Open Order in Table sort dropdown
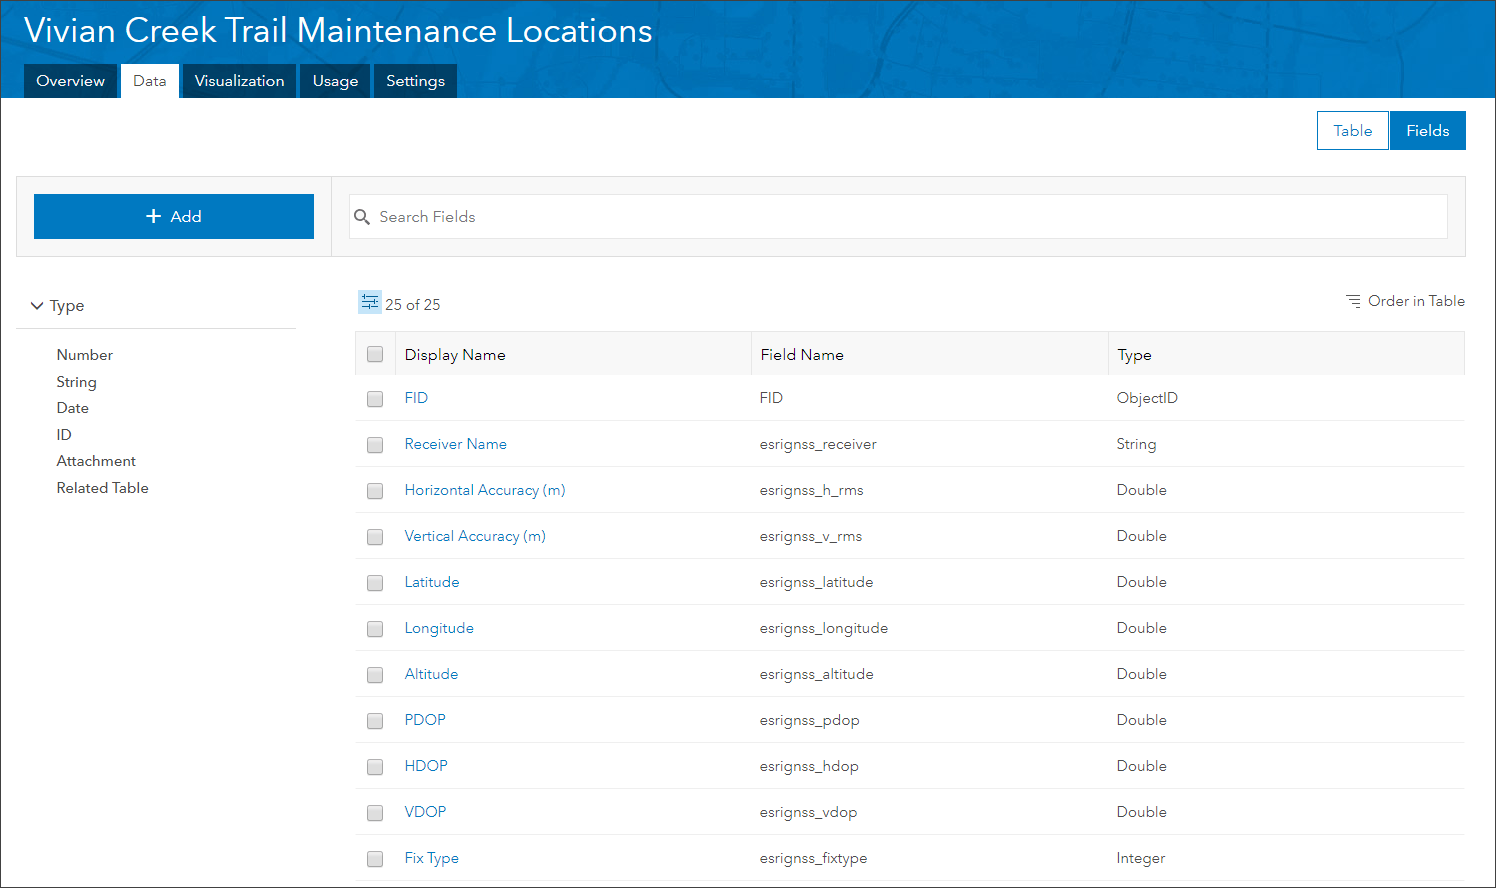The height and width of the screenshot is (888, 1496). click(1405, 301)
